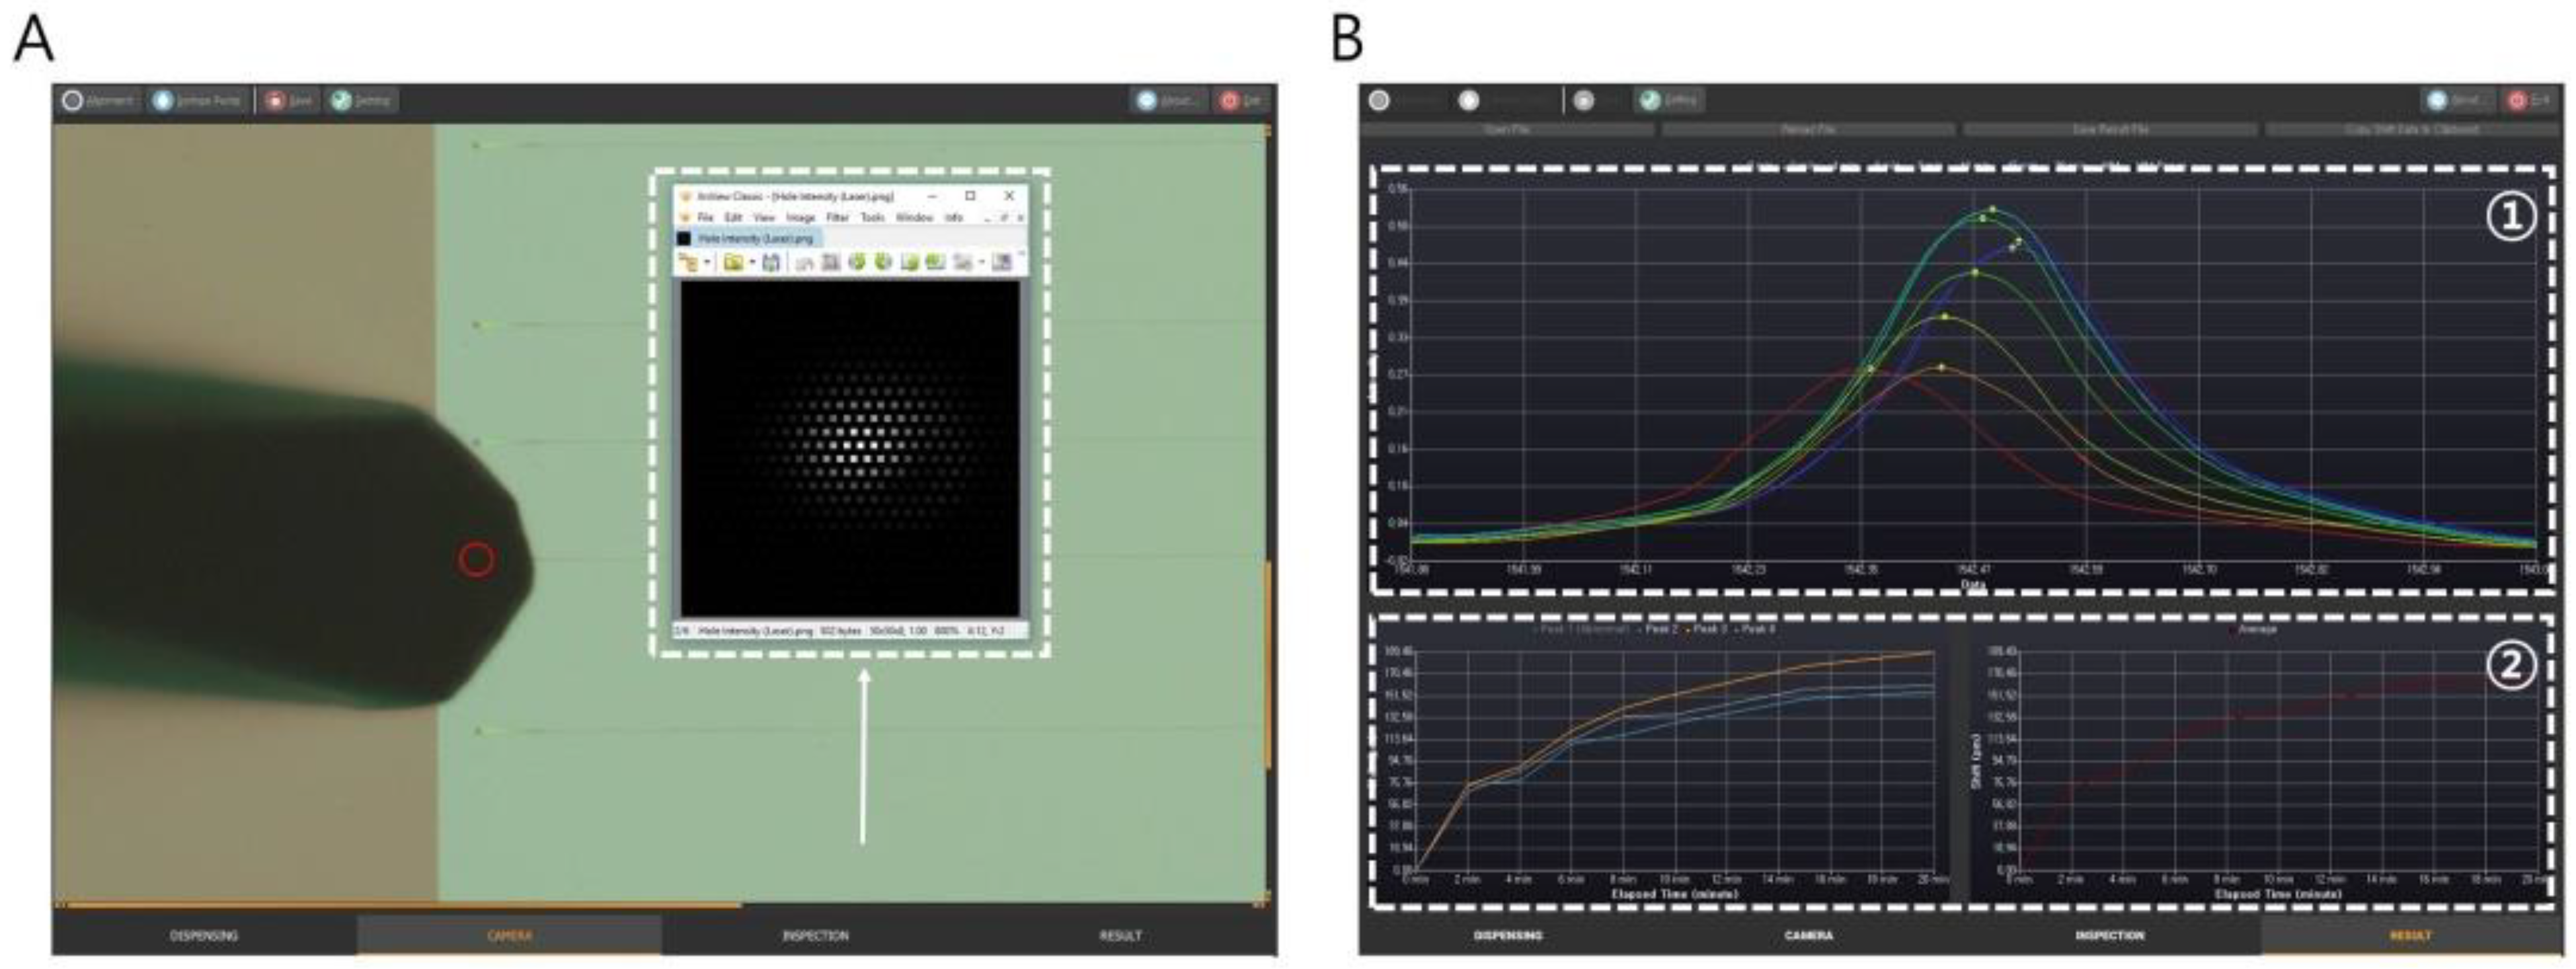2576x969 pixels.
Task: Click the Setting icon in panel B toolbar
Action: 1650,100
